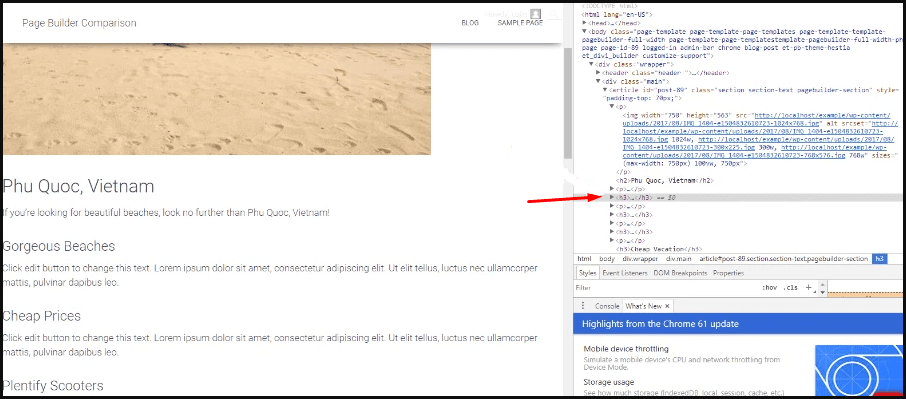The width and height of the screenshot is (906, 399).
Task: Collapse the body element node
Action: tap(584, 31)
